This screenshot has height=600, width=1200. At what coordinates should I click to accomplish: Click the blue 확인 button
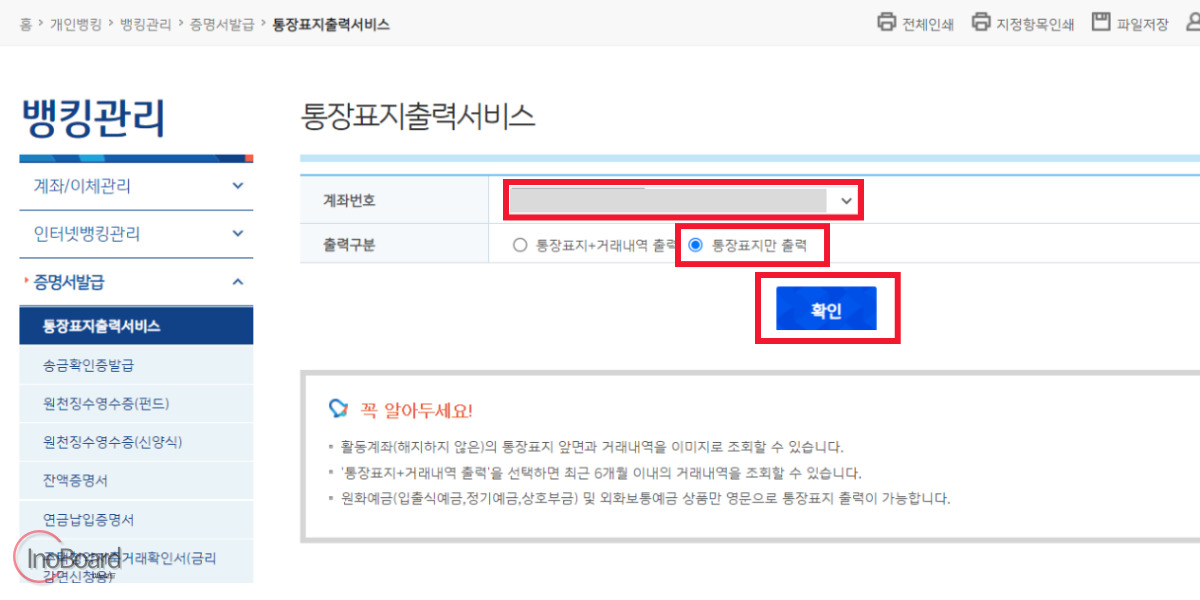(826, 309)
